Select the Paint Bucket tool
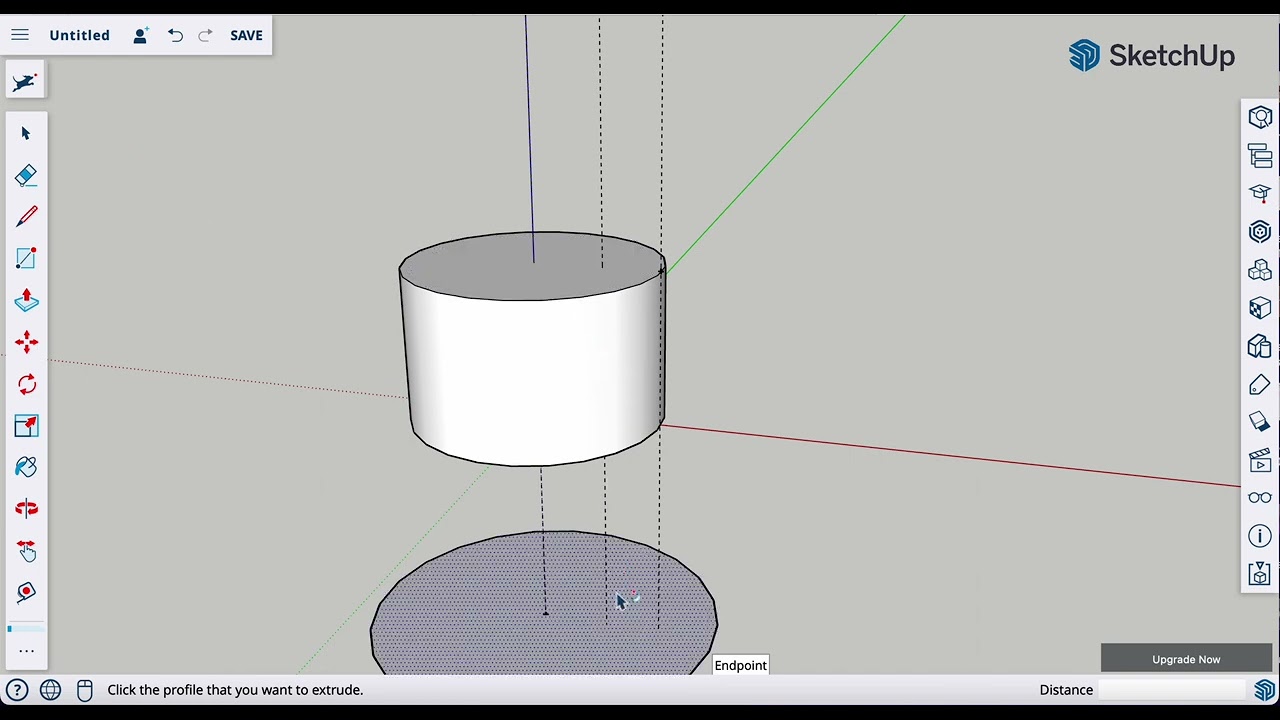This screenshot has height=720, width=1280. (26, 467)
